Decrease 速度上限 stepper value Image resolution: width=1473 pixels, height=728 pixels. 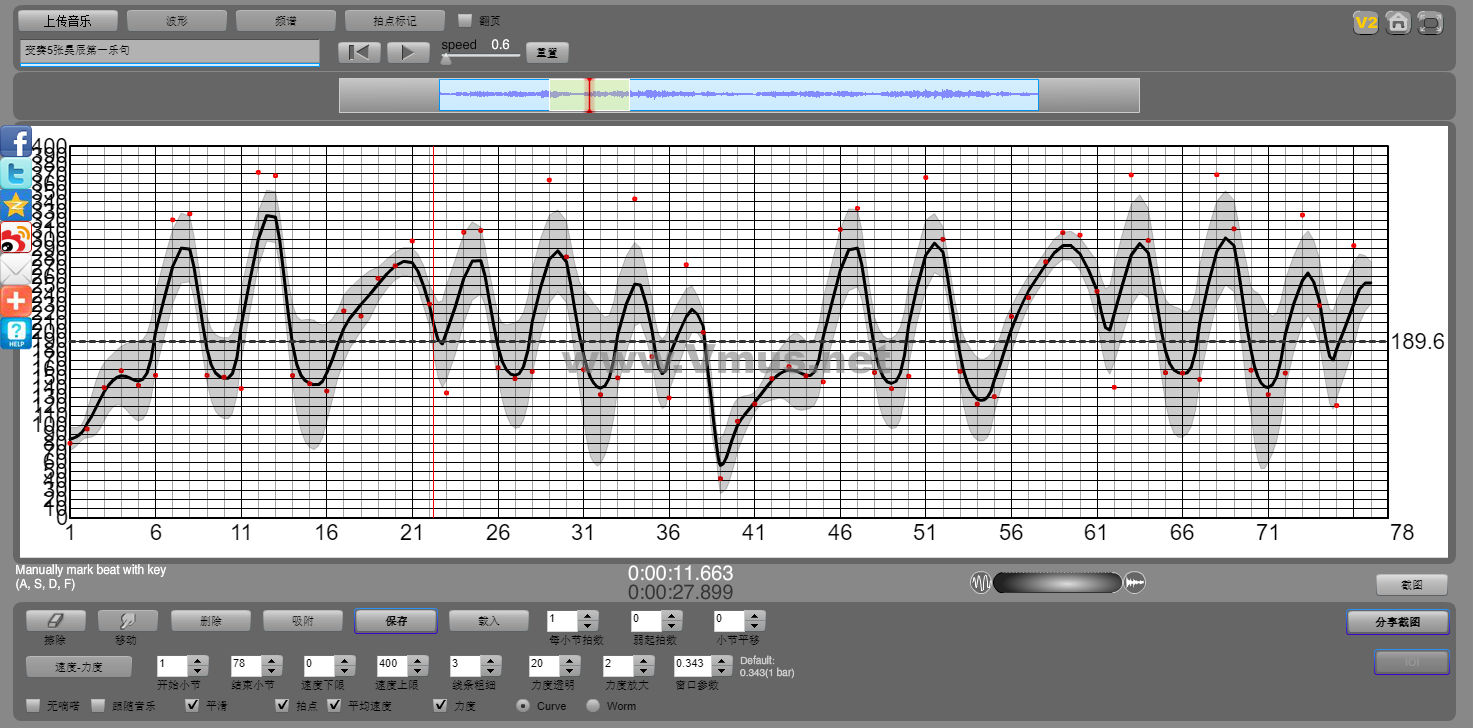(x=418, y=670)
